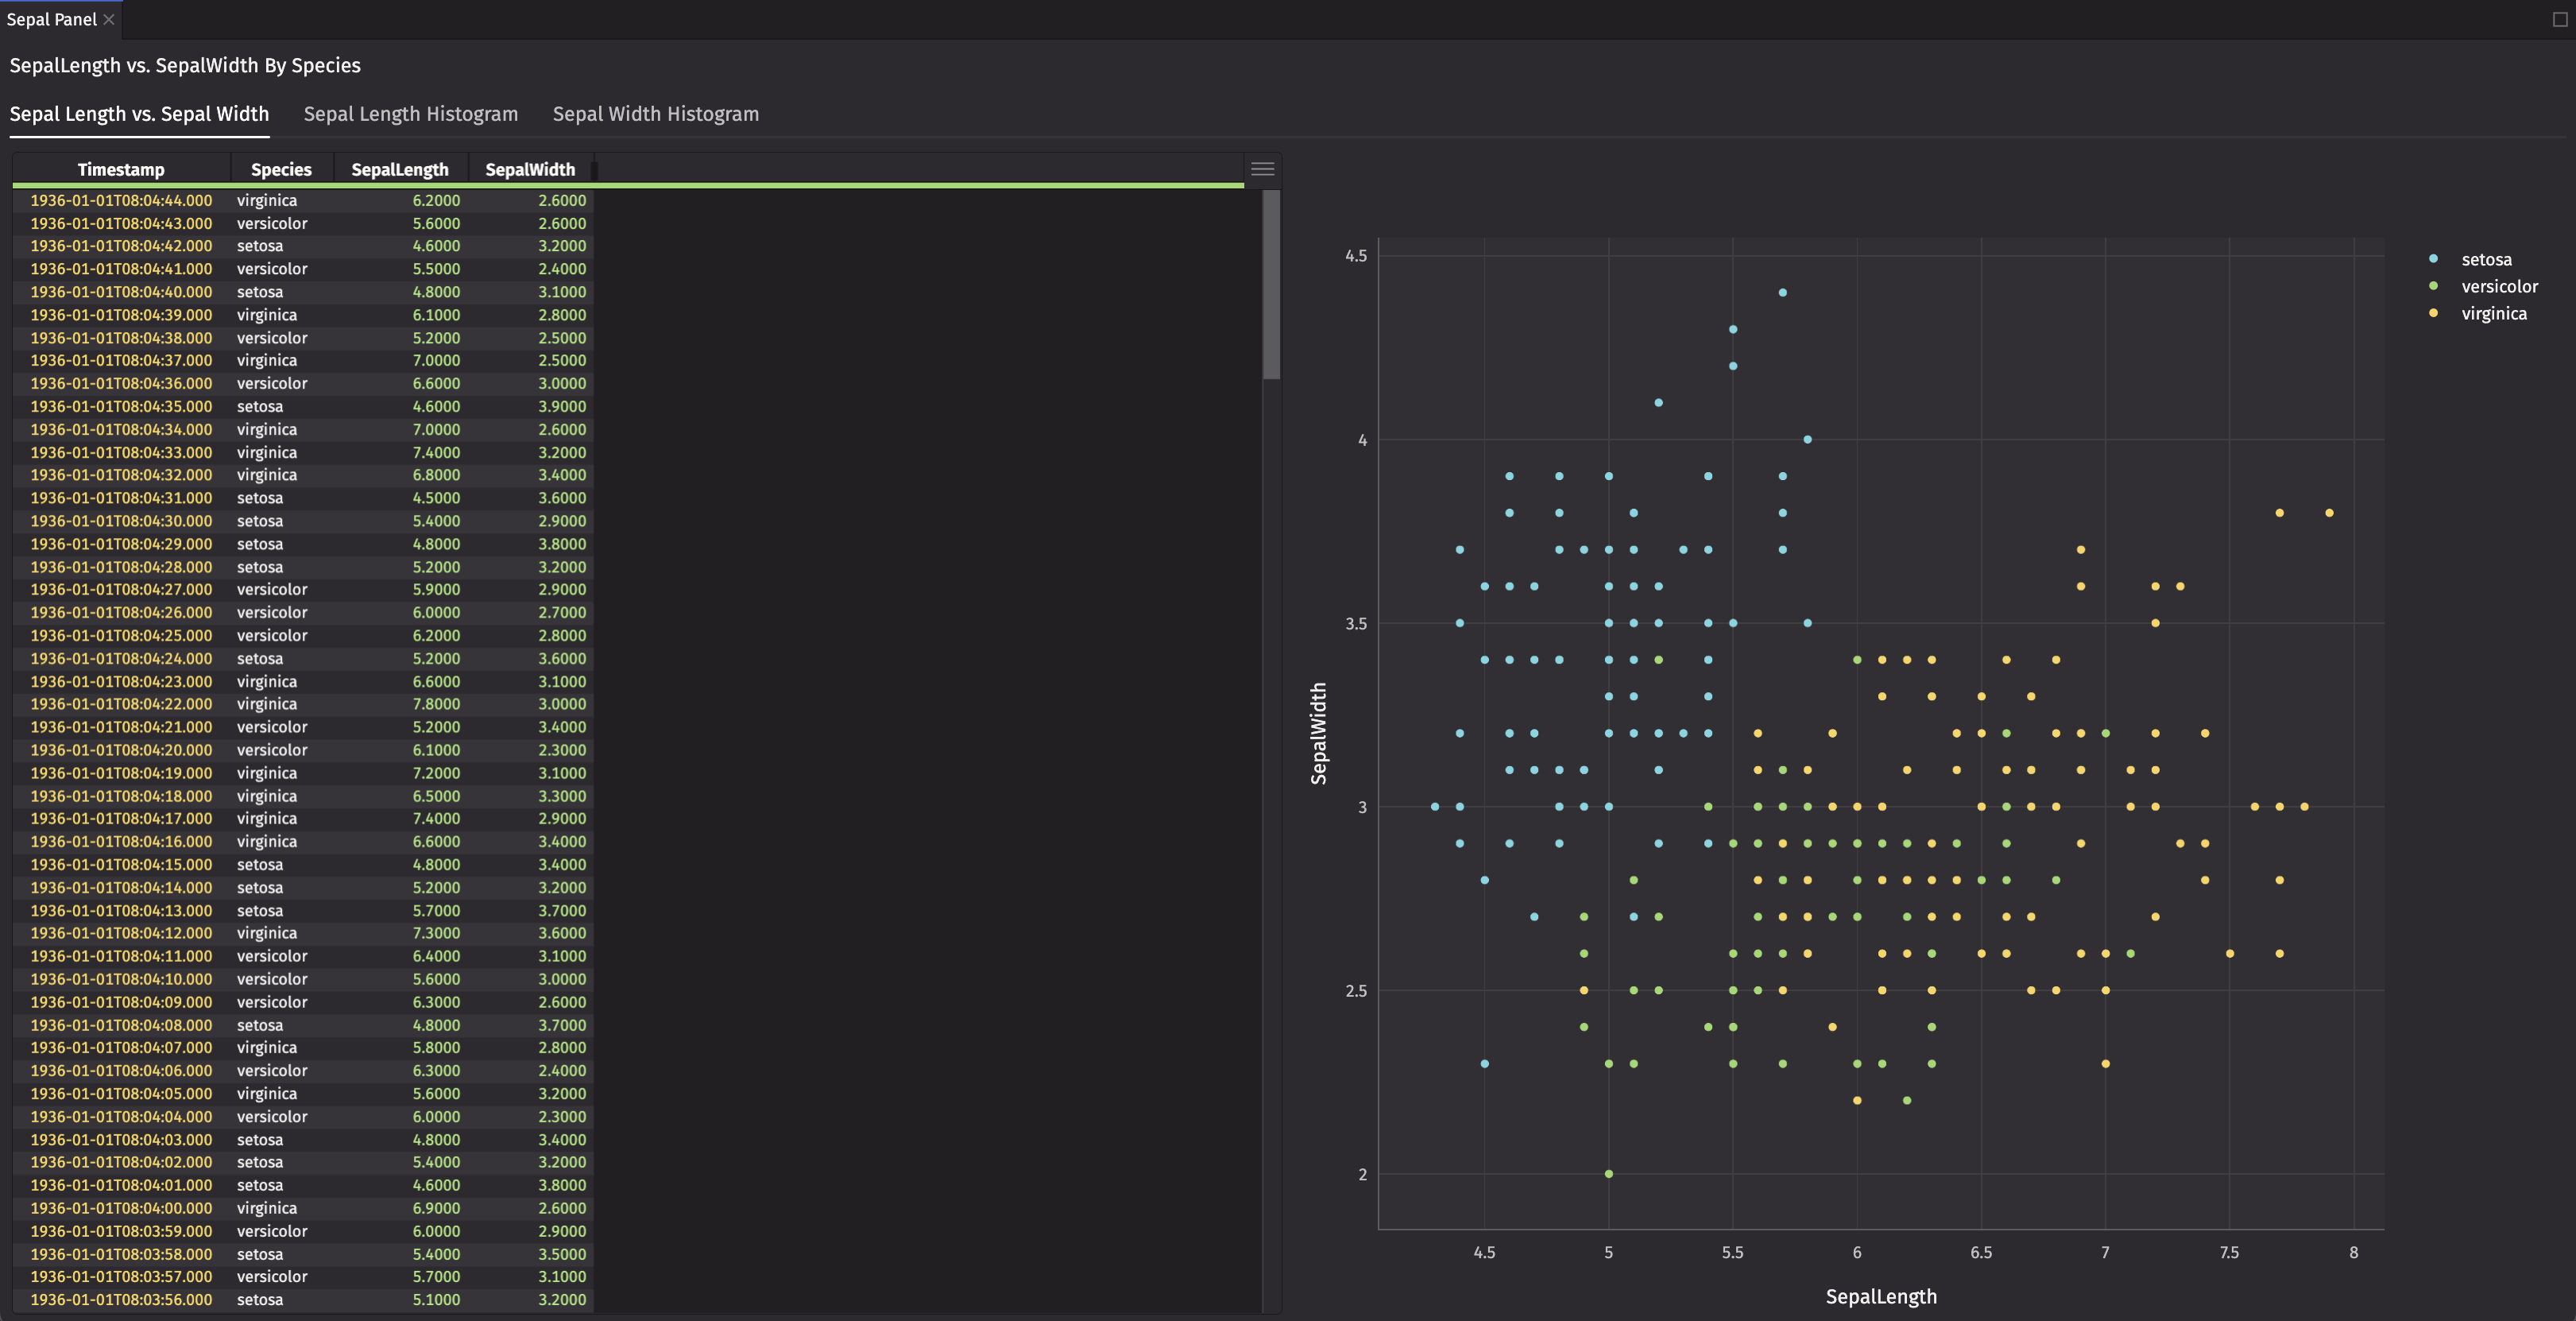Toggle virginica visibility in the legend
The height and width of the screenshot is (1321, 2576).
tap(2494, 312)
